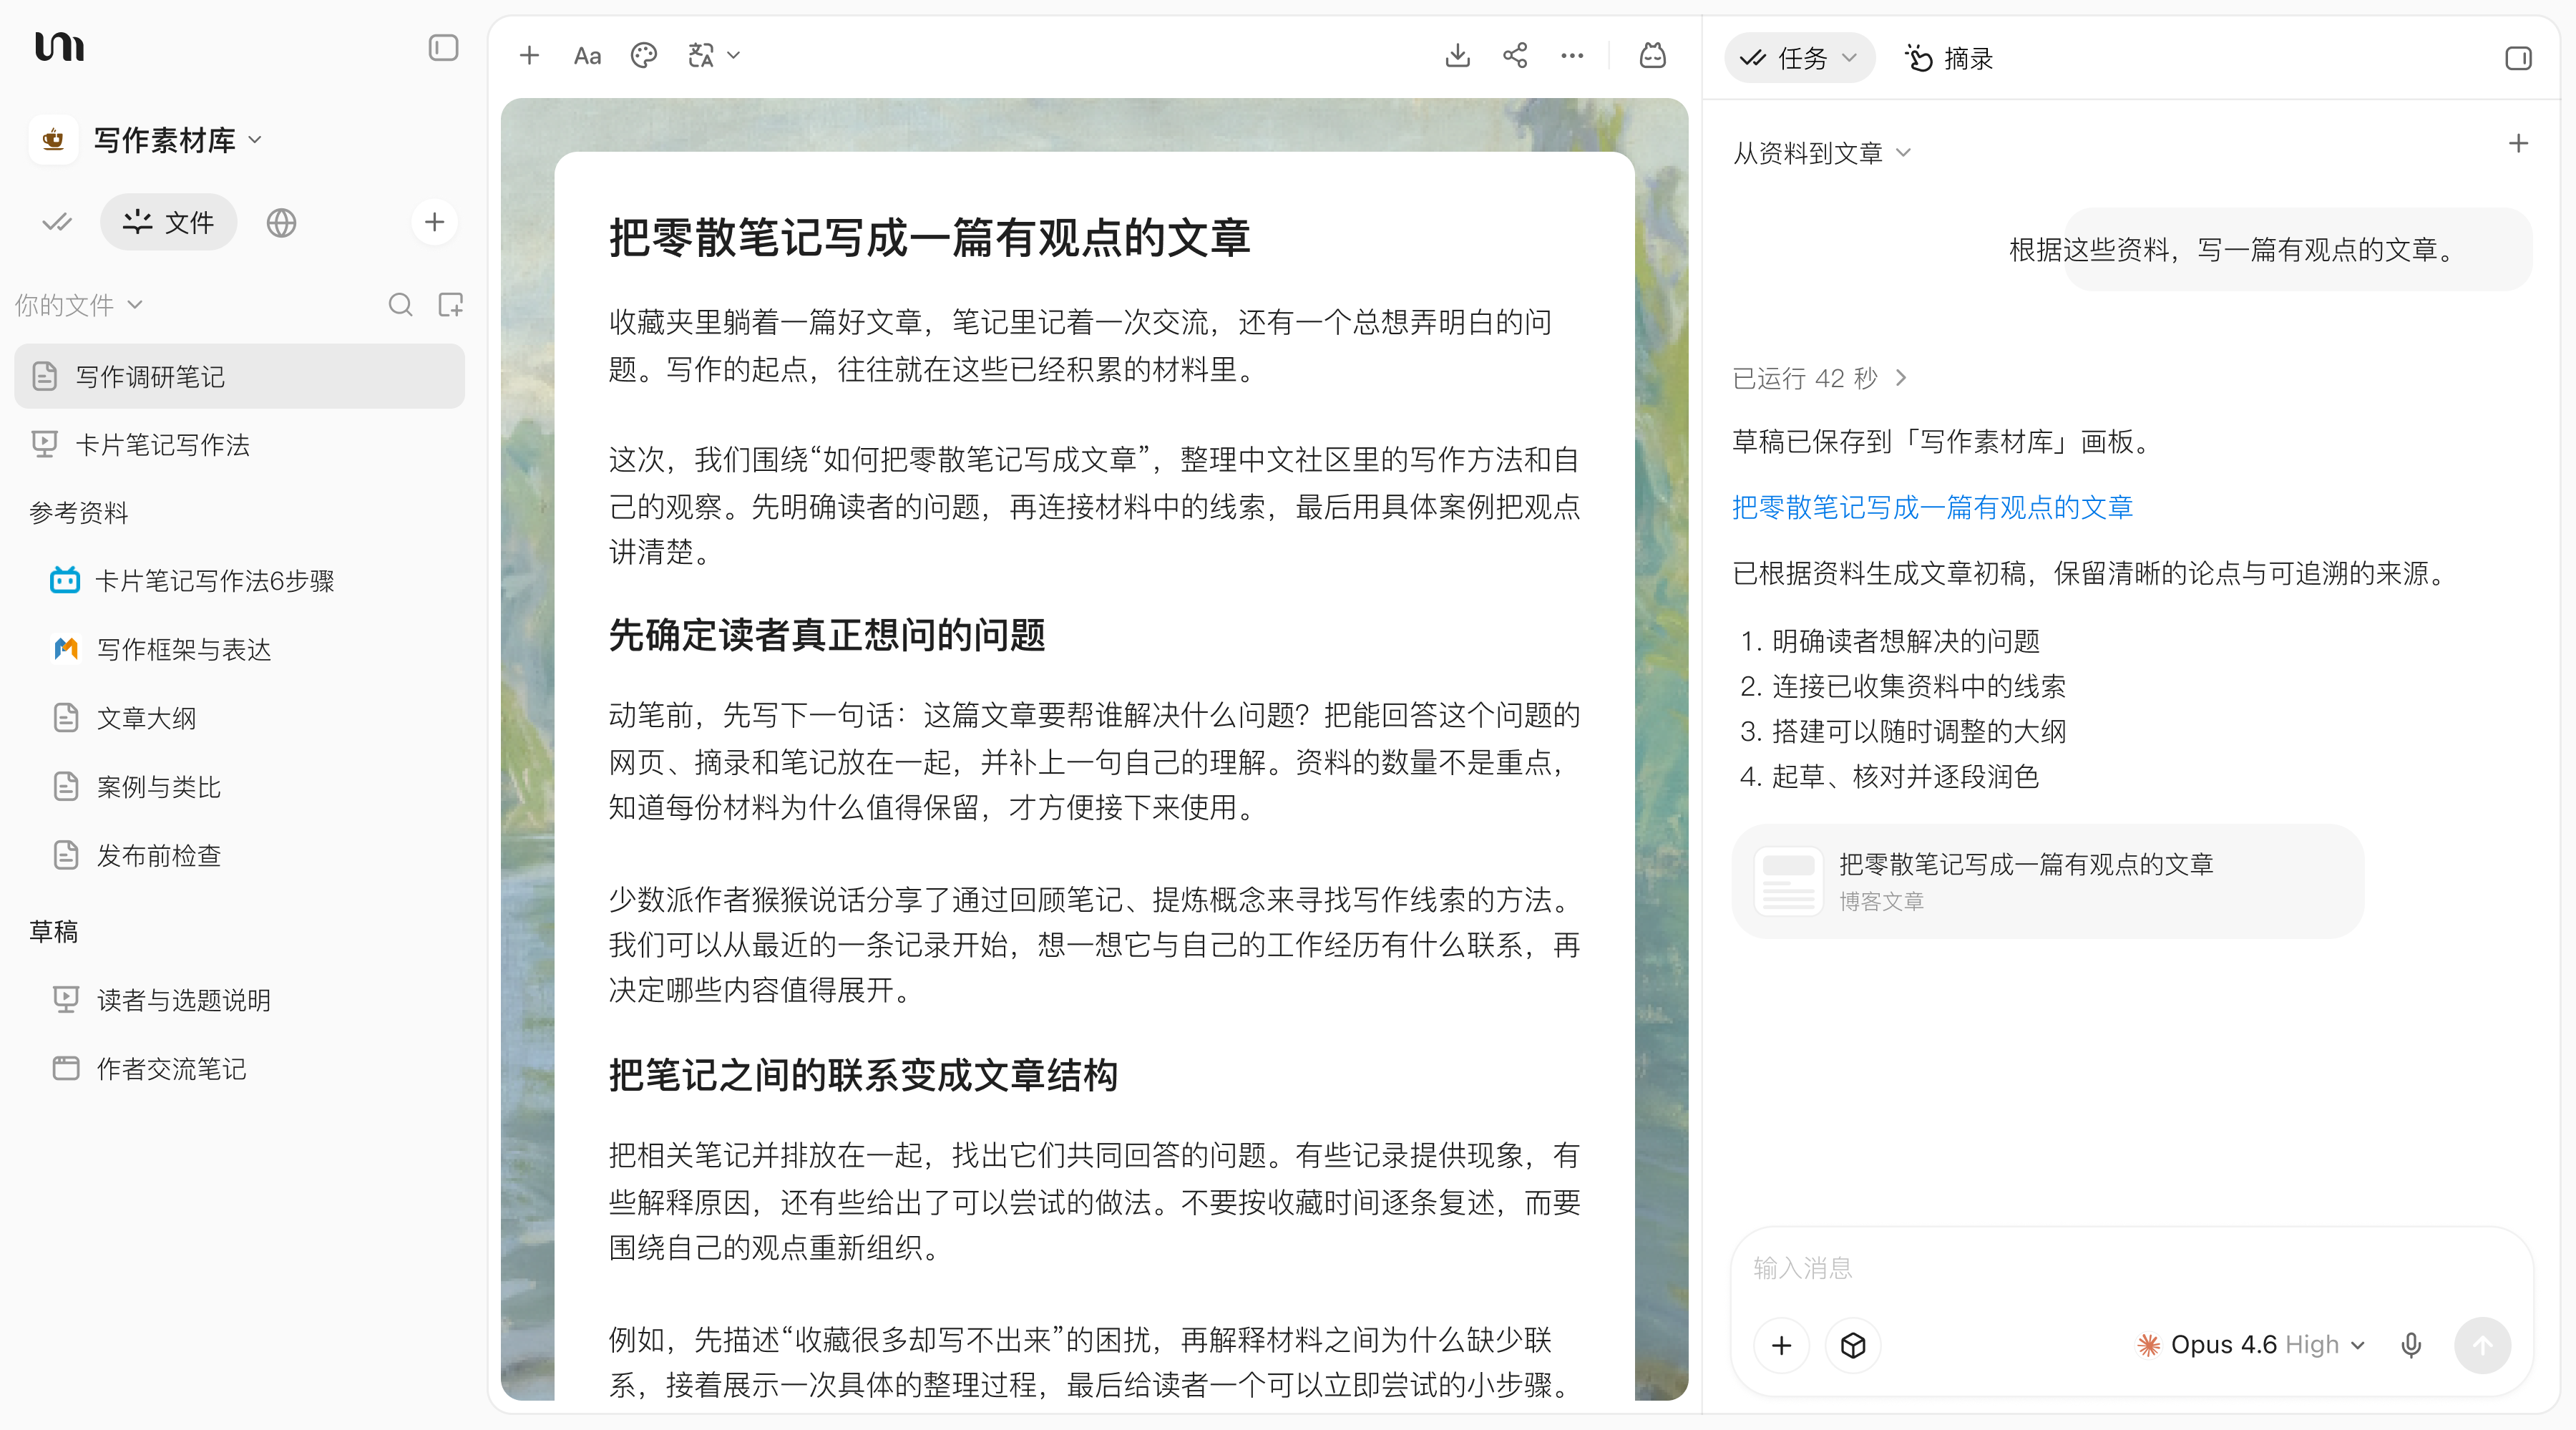Toggle the AI assistant cat icon

pyautogui.click(x=1653, y=56)
